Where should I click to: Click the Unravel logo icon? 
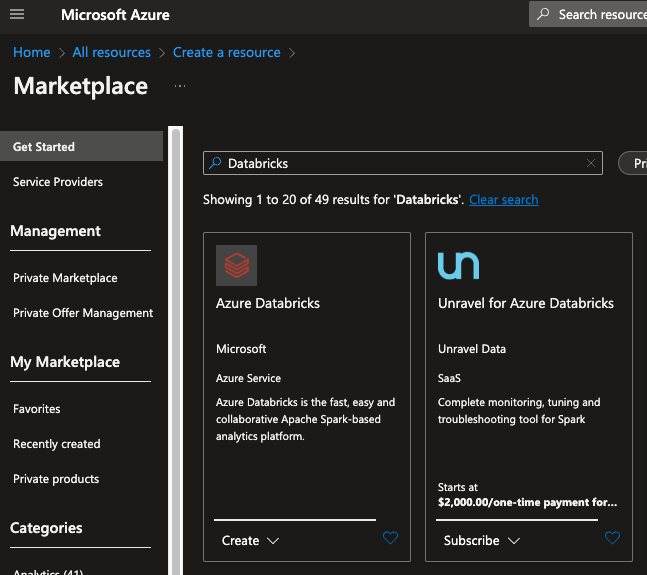458,266
